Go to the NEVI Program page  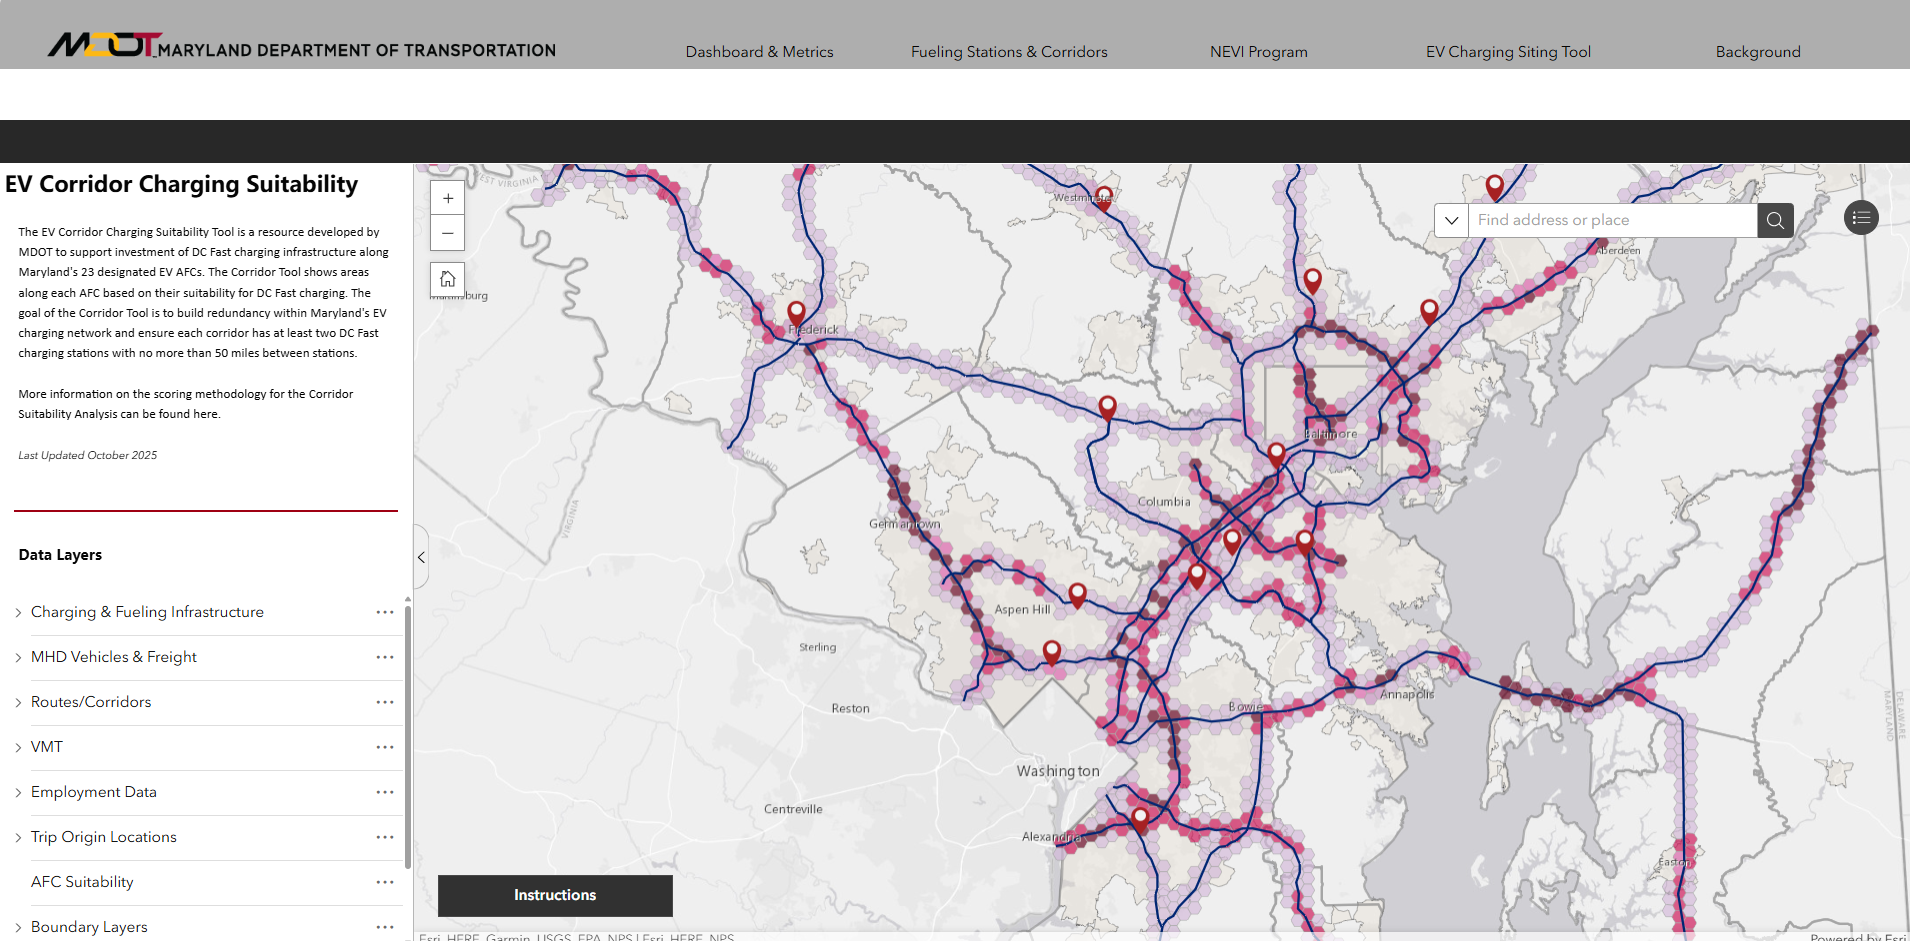(x=1258, y=52)
